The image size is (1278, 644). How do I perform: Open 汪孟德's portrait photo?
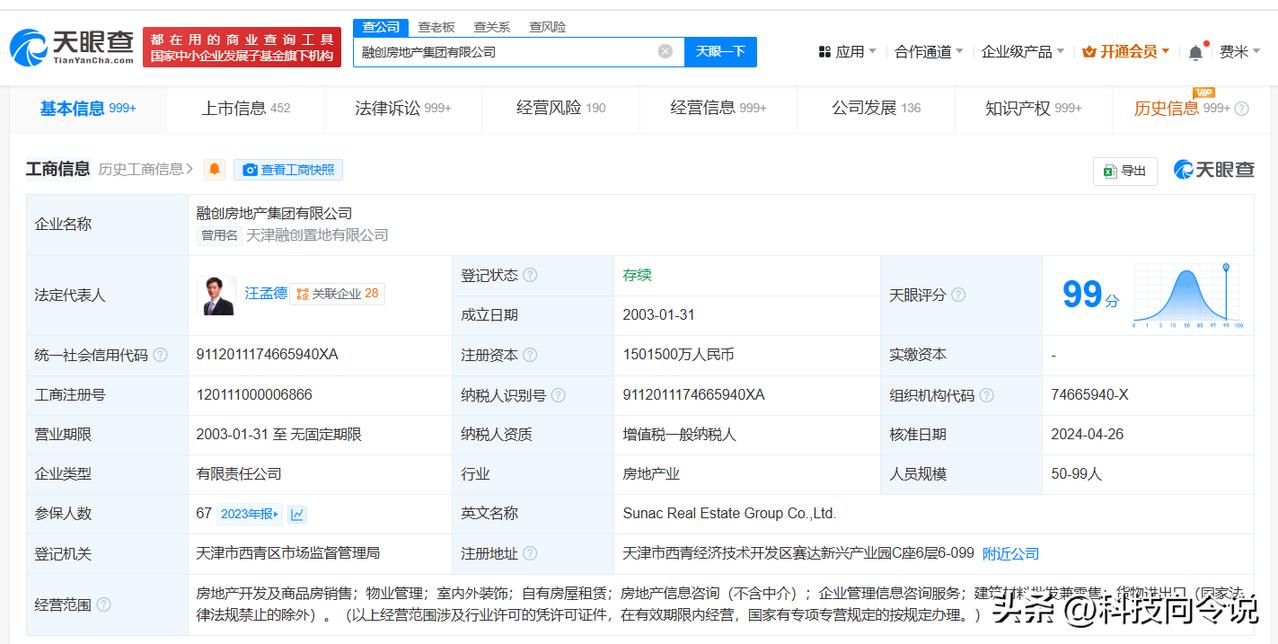217,295
